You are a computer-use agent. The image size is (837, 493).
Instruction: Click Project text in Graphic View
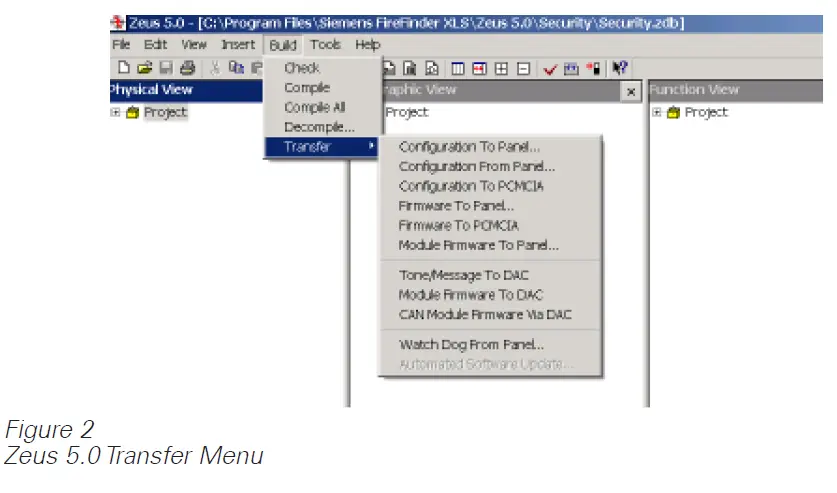(x=407, y=113)
